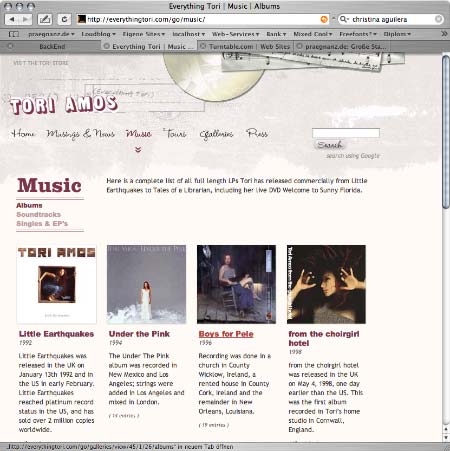Close the praegnanz.de tab

click(x=299, y=46)
